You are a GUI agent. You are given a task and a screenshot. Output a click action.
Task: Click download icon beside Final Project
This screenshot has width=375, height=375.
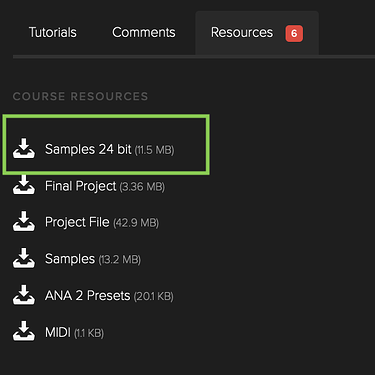pos(24,185)
